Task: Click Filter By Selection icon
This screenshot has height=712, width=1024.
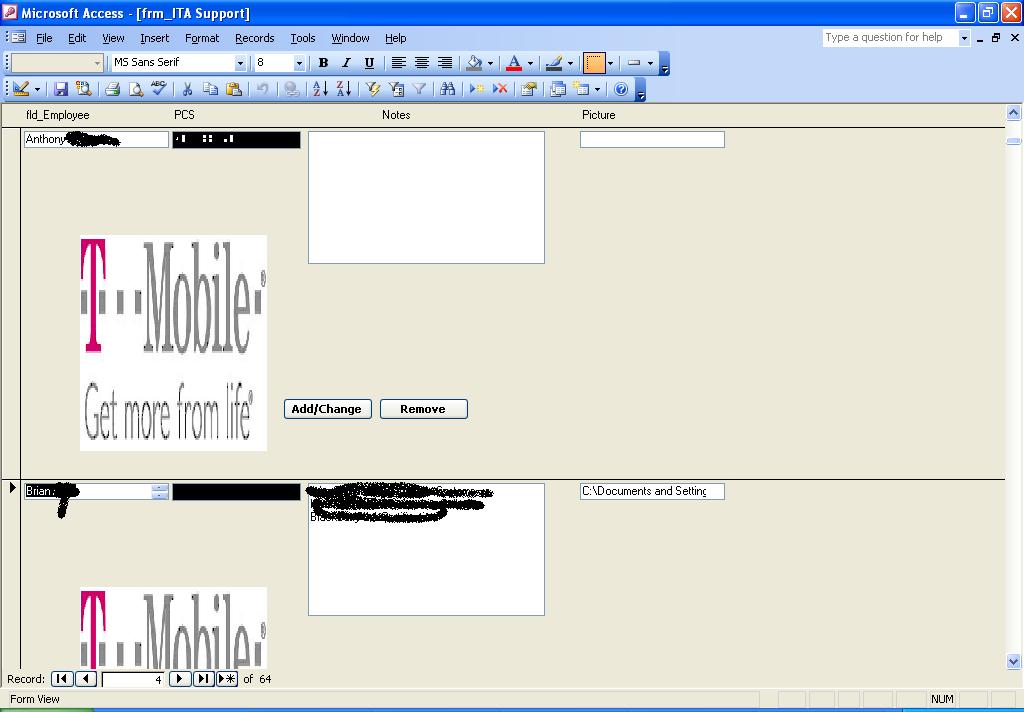Action: point(373,89)
